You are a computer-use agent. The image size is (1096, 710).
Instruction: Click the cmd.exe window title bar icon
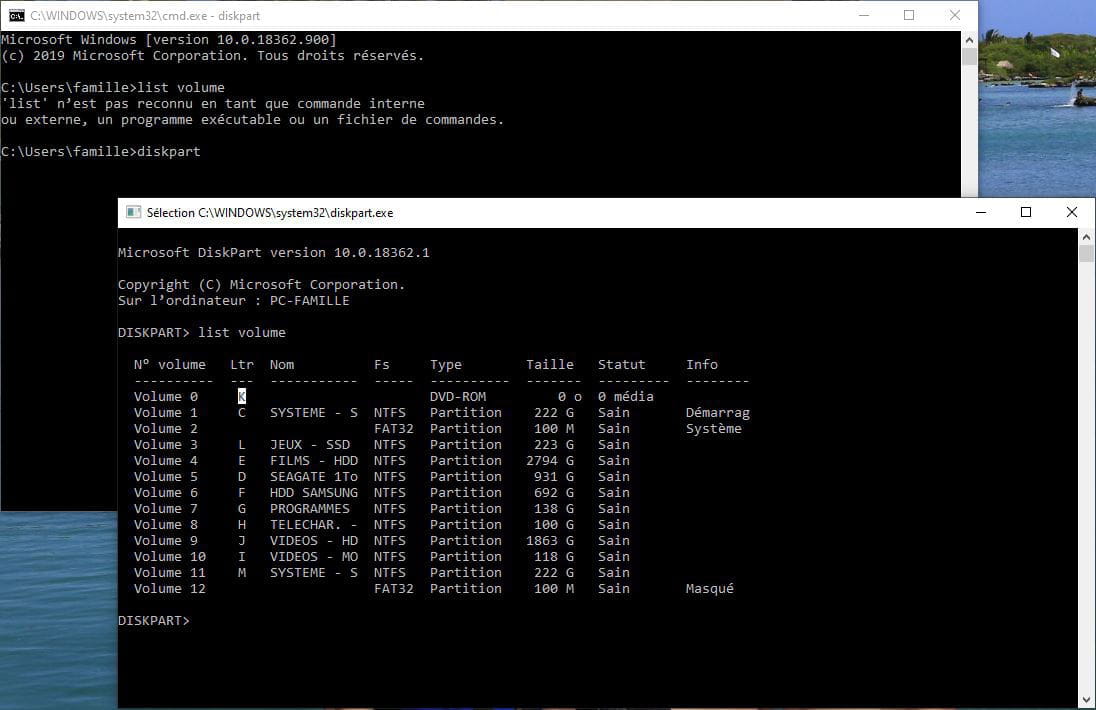[16, 15]
